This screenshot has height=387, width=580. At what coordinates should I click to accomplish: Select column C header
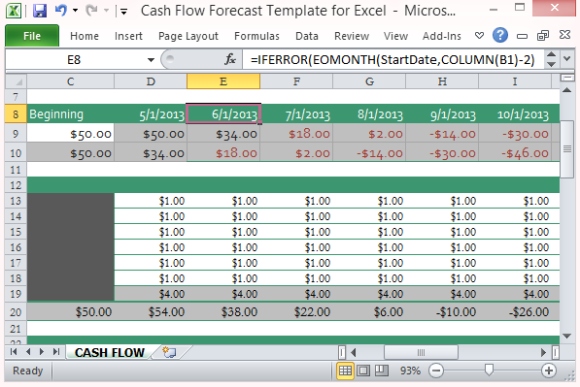pyautogui.click(x=70, y=81)
